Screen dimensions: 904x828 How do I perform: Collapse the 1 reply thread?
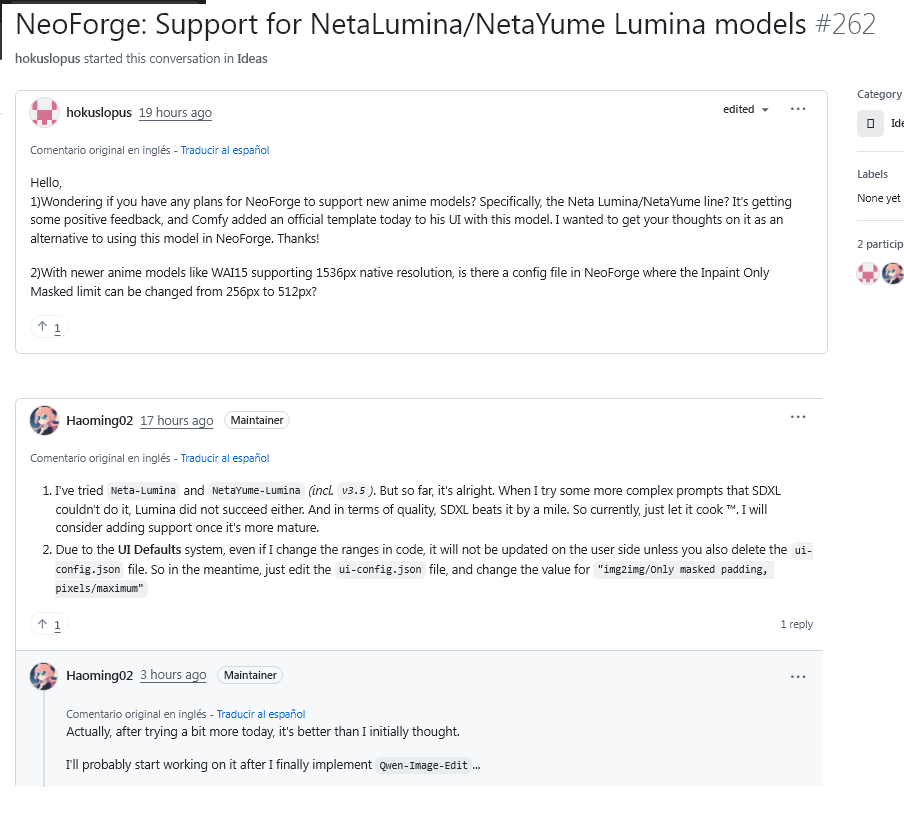(x=796, y=624)
